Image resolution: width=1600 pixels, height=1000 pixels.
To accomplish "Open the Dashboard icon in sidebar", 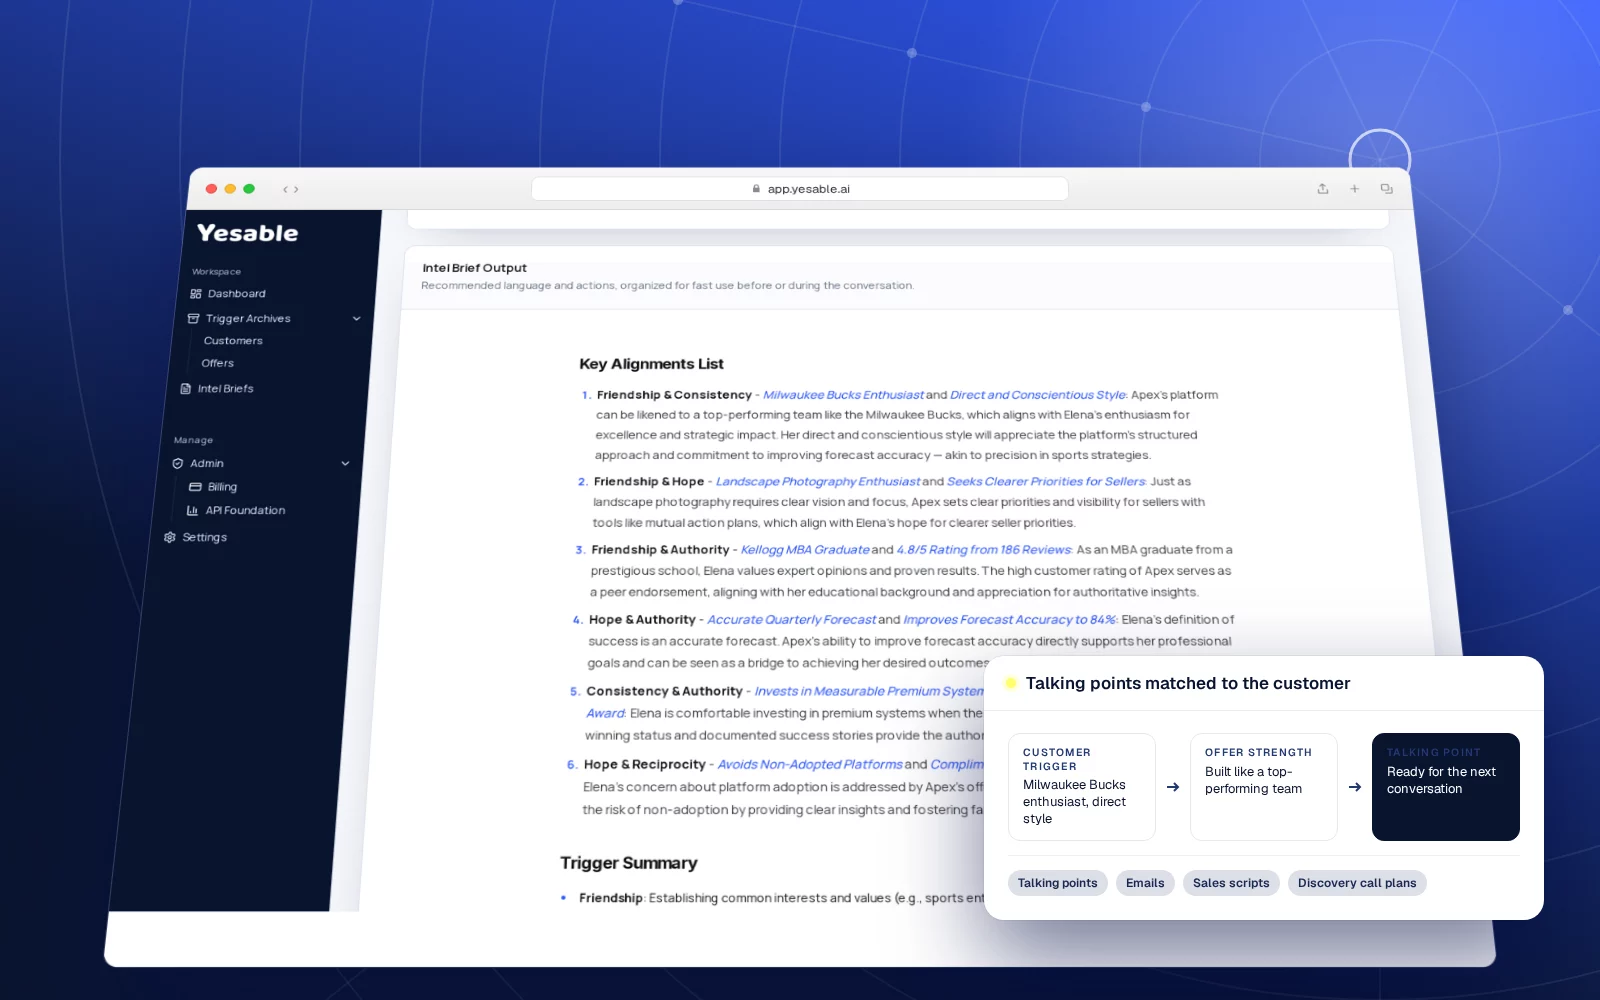I will tap(196, 294).
